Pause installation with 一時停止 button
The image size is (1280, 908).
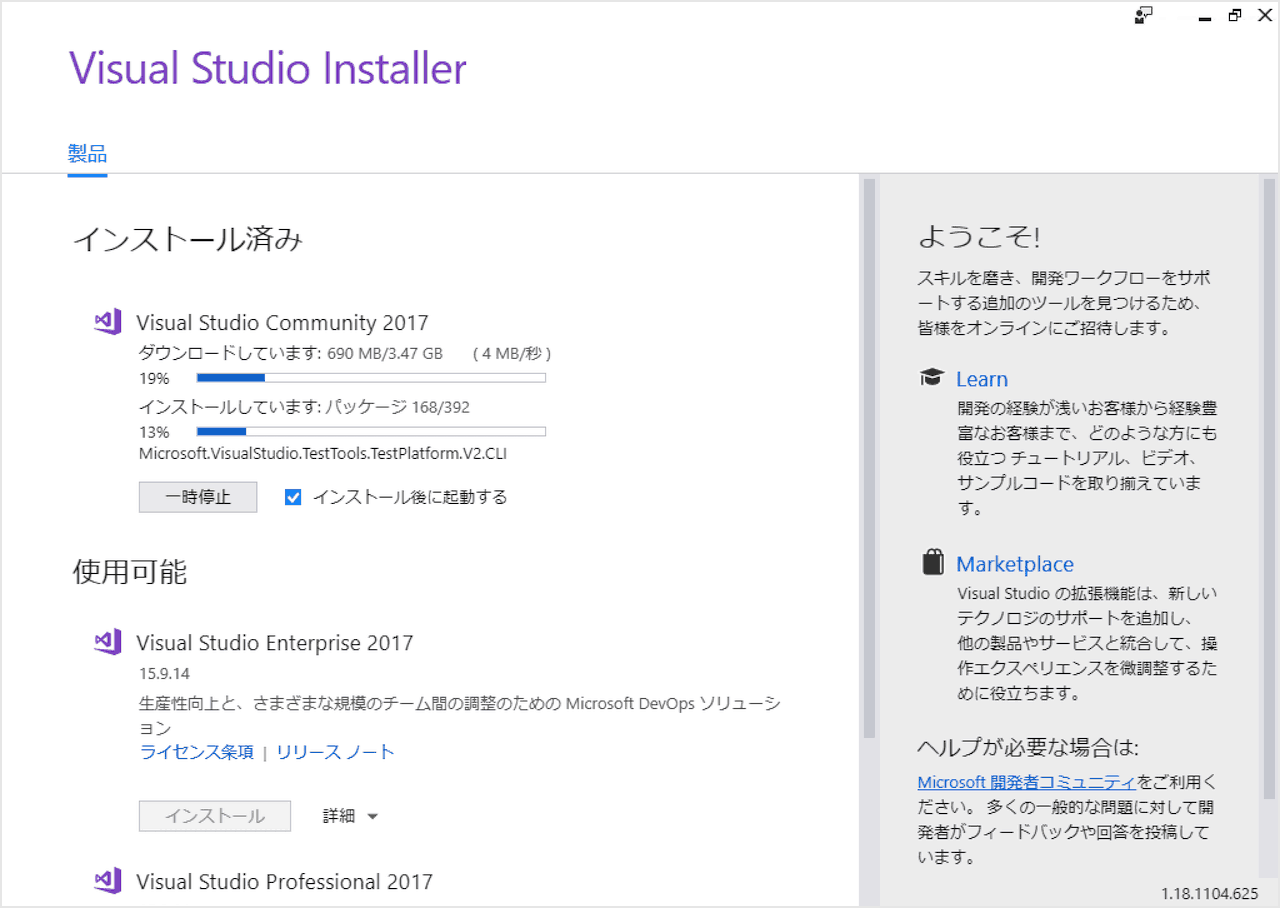[x=198, y=497]
